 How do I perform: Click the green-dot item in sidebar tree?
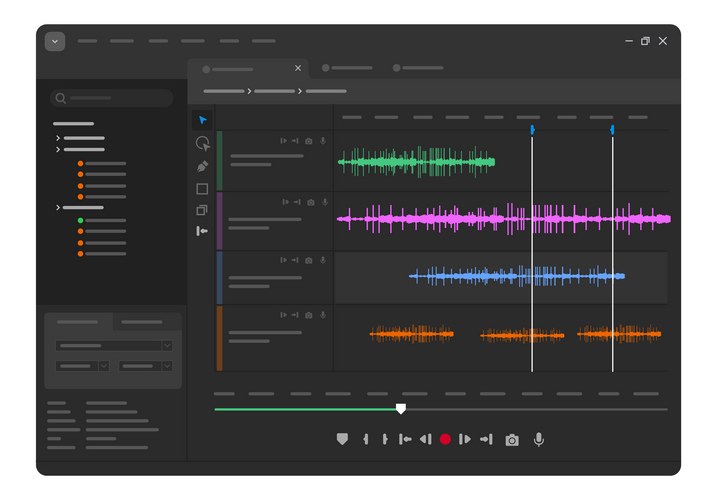coord(104,220)
